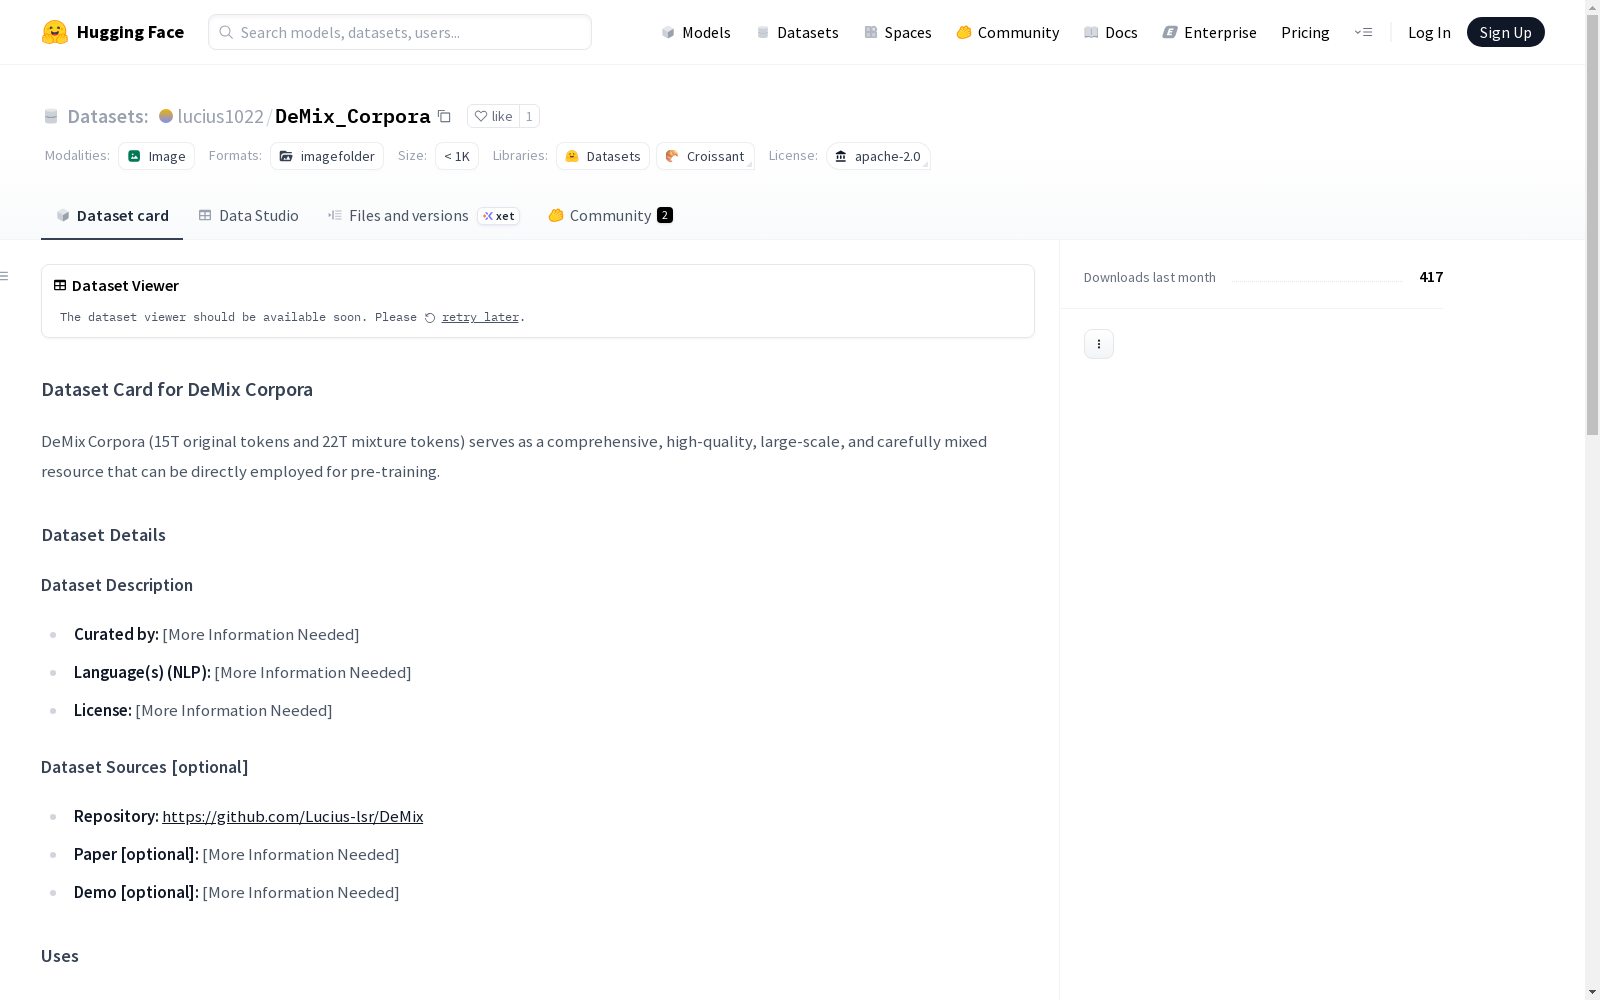
Task: Visit the Pricing page
Action: pos(1305,32)
